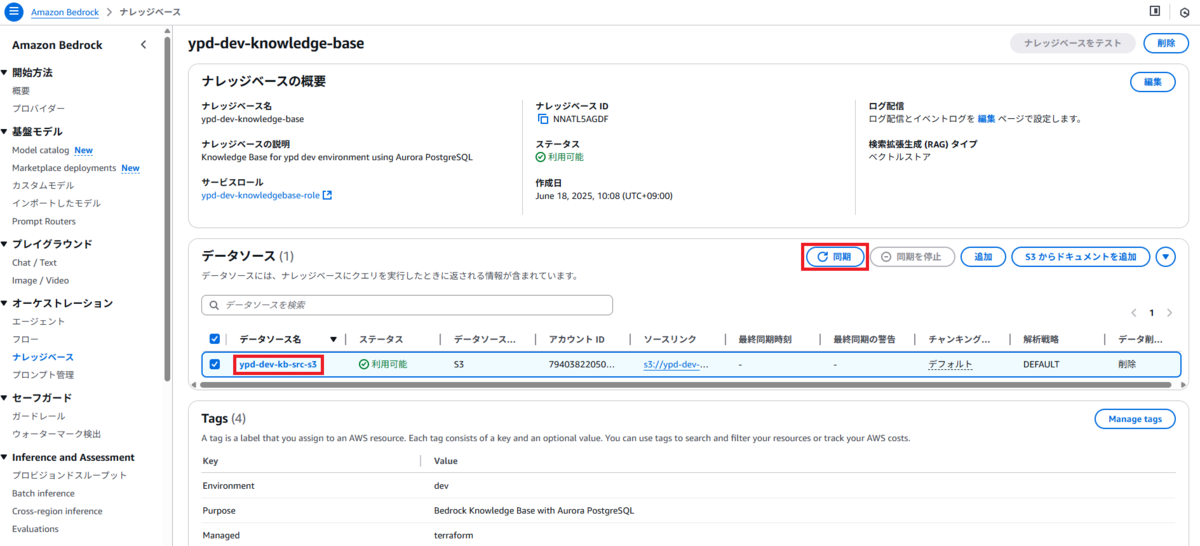The width and height of the screenshot is (1200, 546).
Task: Uncheck the ypd-dev-kb-src-s3 row checkbox
Action: pos(215,365)
